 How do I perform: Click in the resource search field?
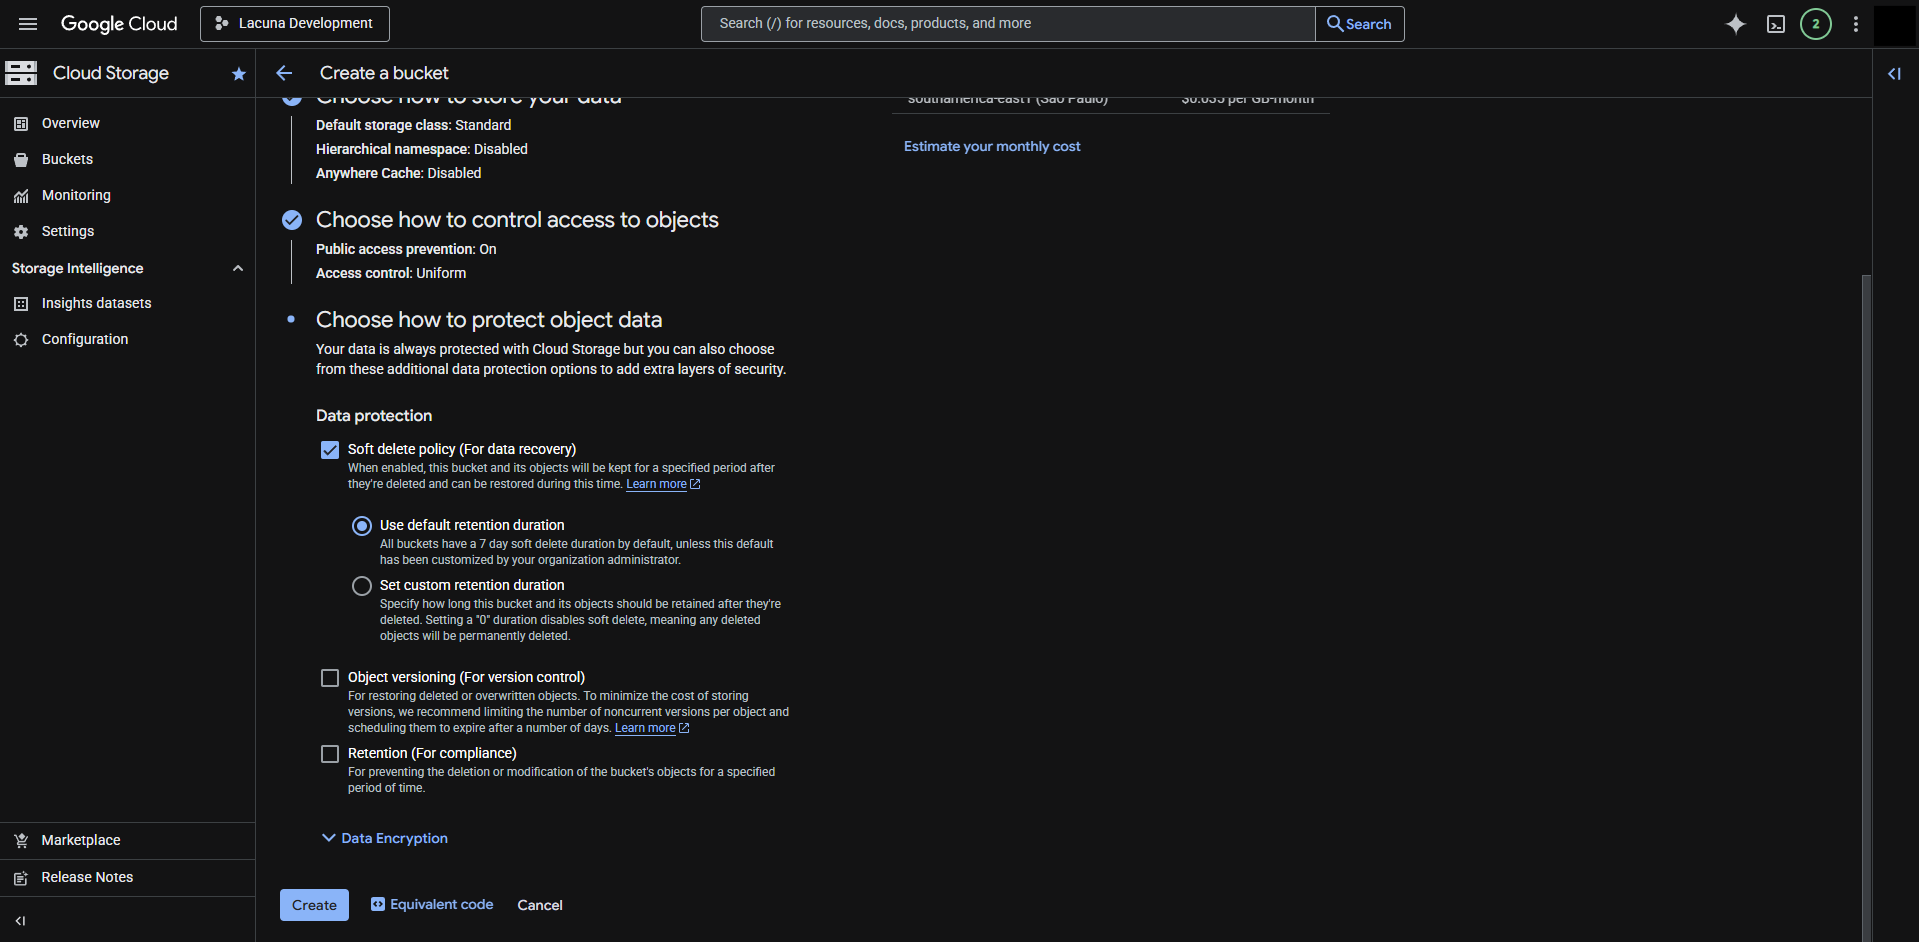point(1007,24)
